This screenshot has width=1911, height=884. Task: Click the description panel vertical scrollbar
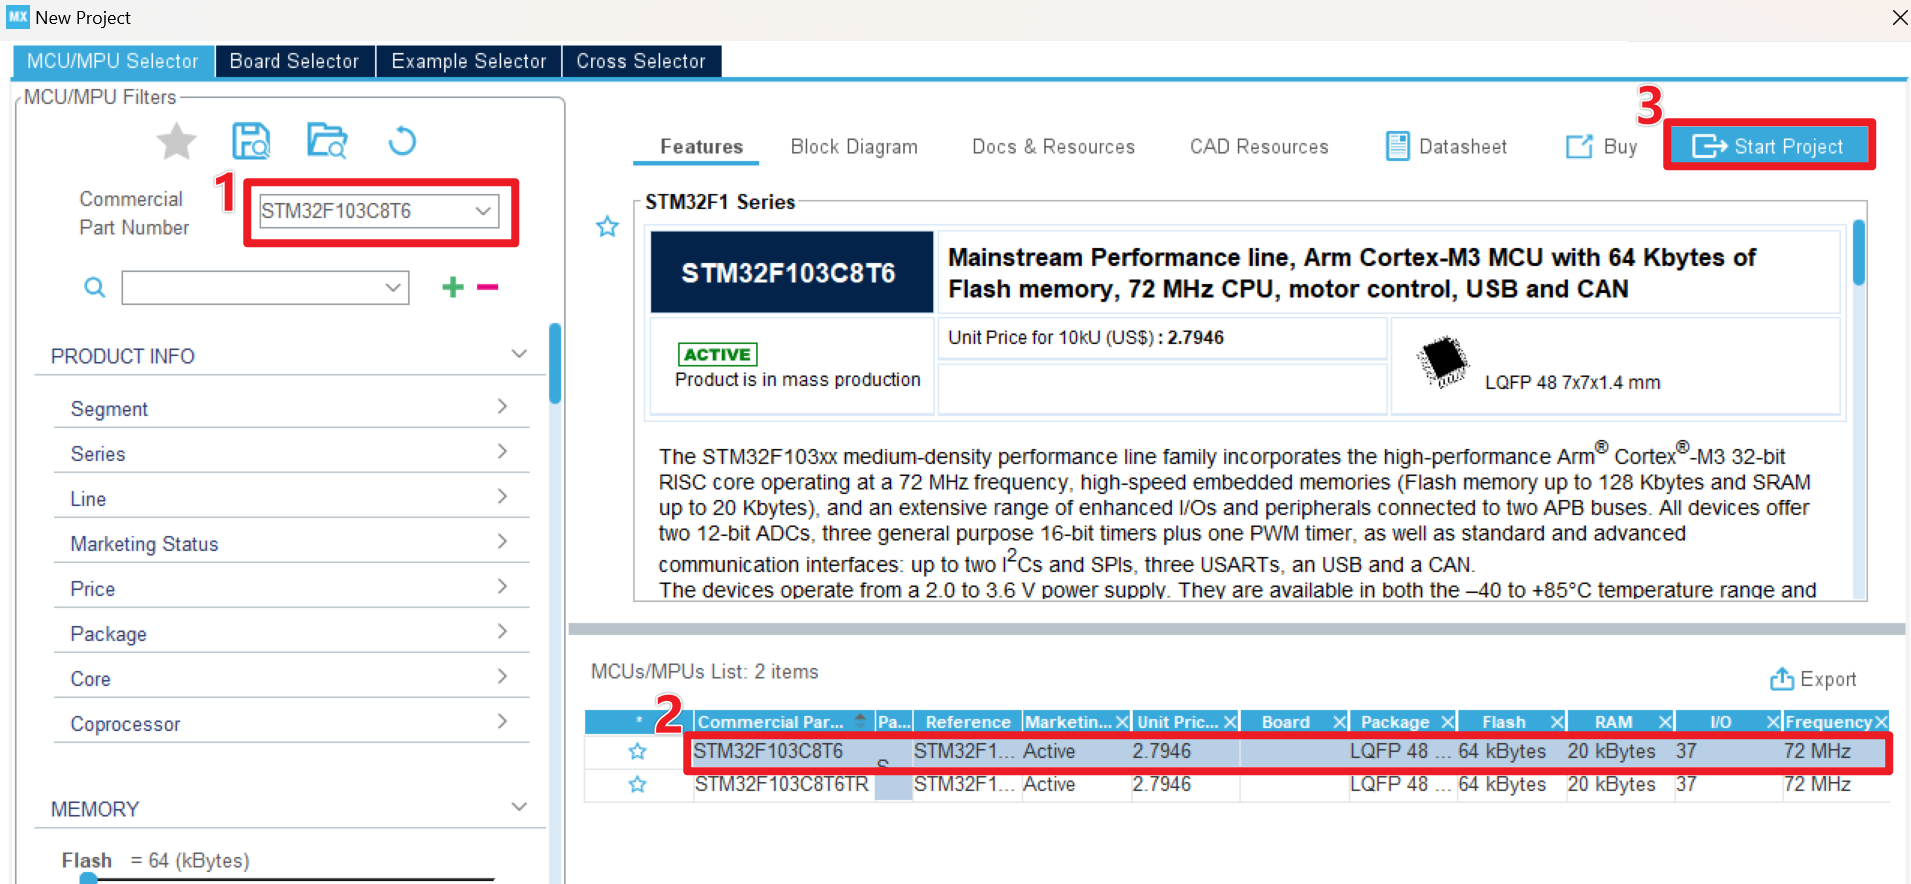(1859, 253)
